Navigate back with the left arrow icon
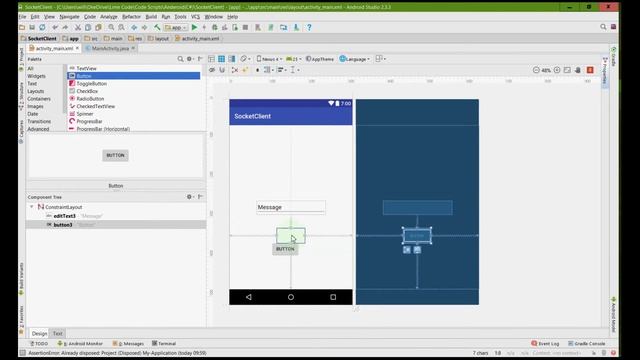 pos(134,27)
